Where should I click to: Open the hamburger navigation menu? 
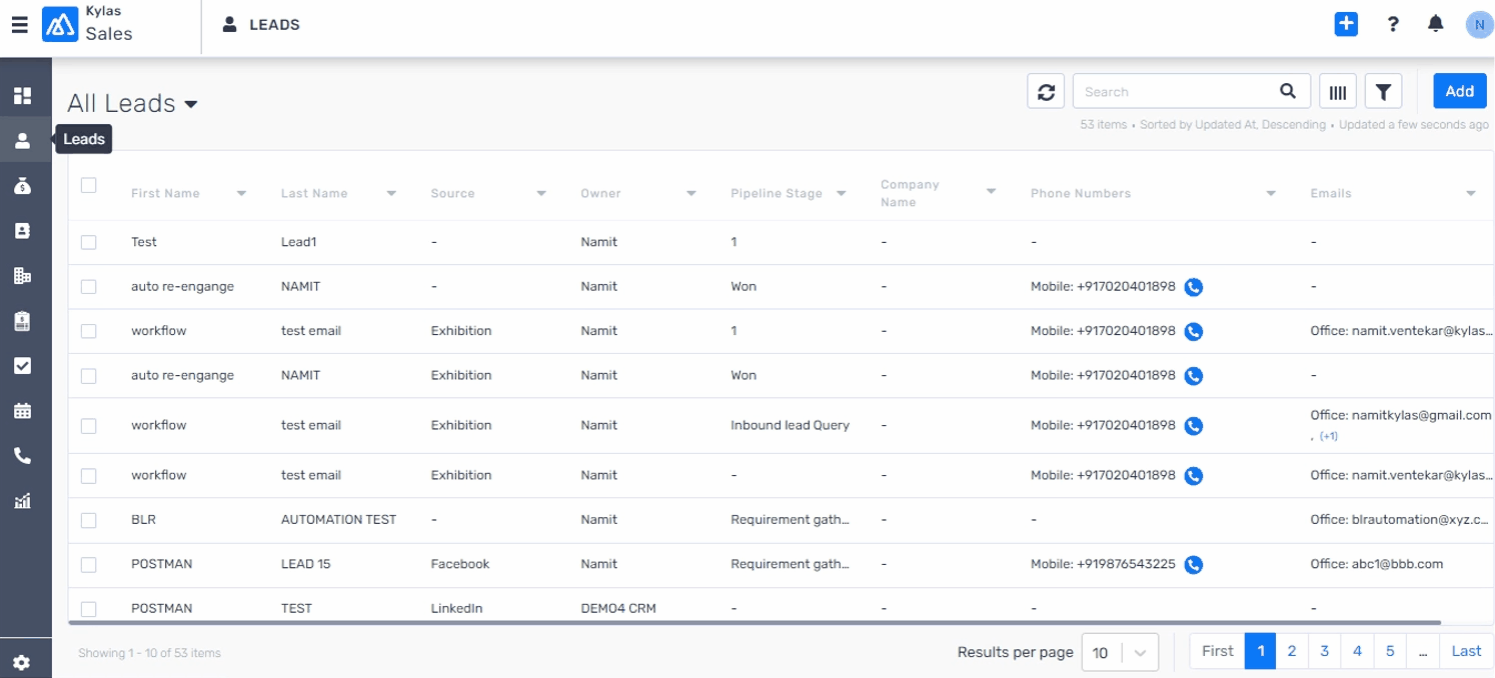(19, 25)
